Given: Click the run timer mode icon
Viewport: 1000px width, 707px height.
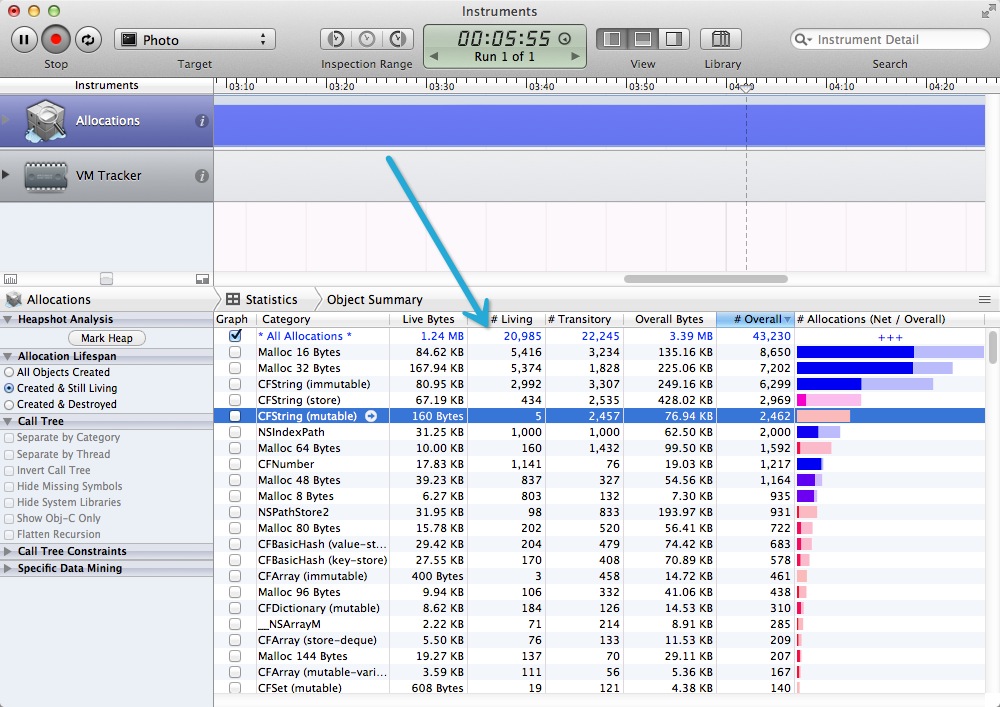Looking at the screenshot, I should (x=564, y=38).
